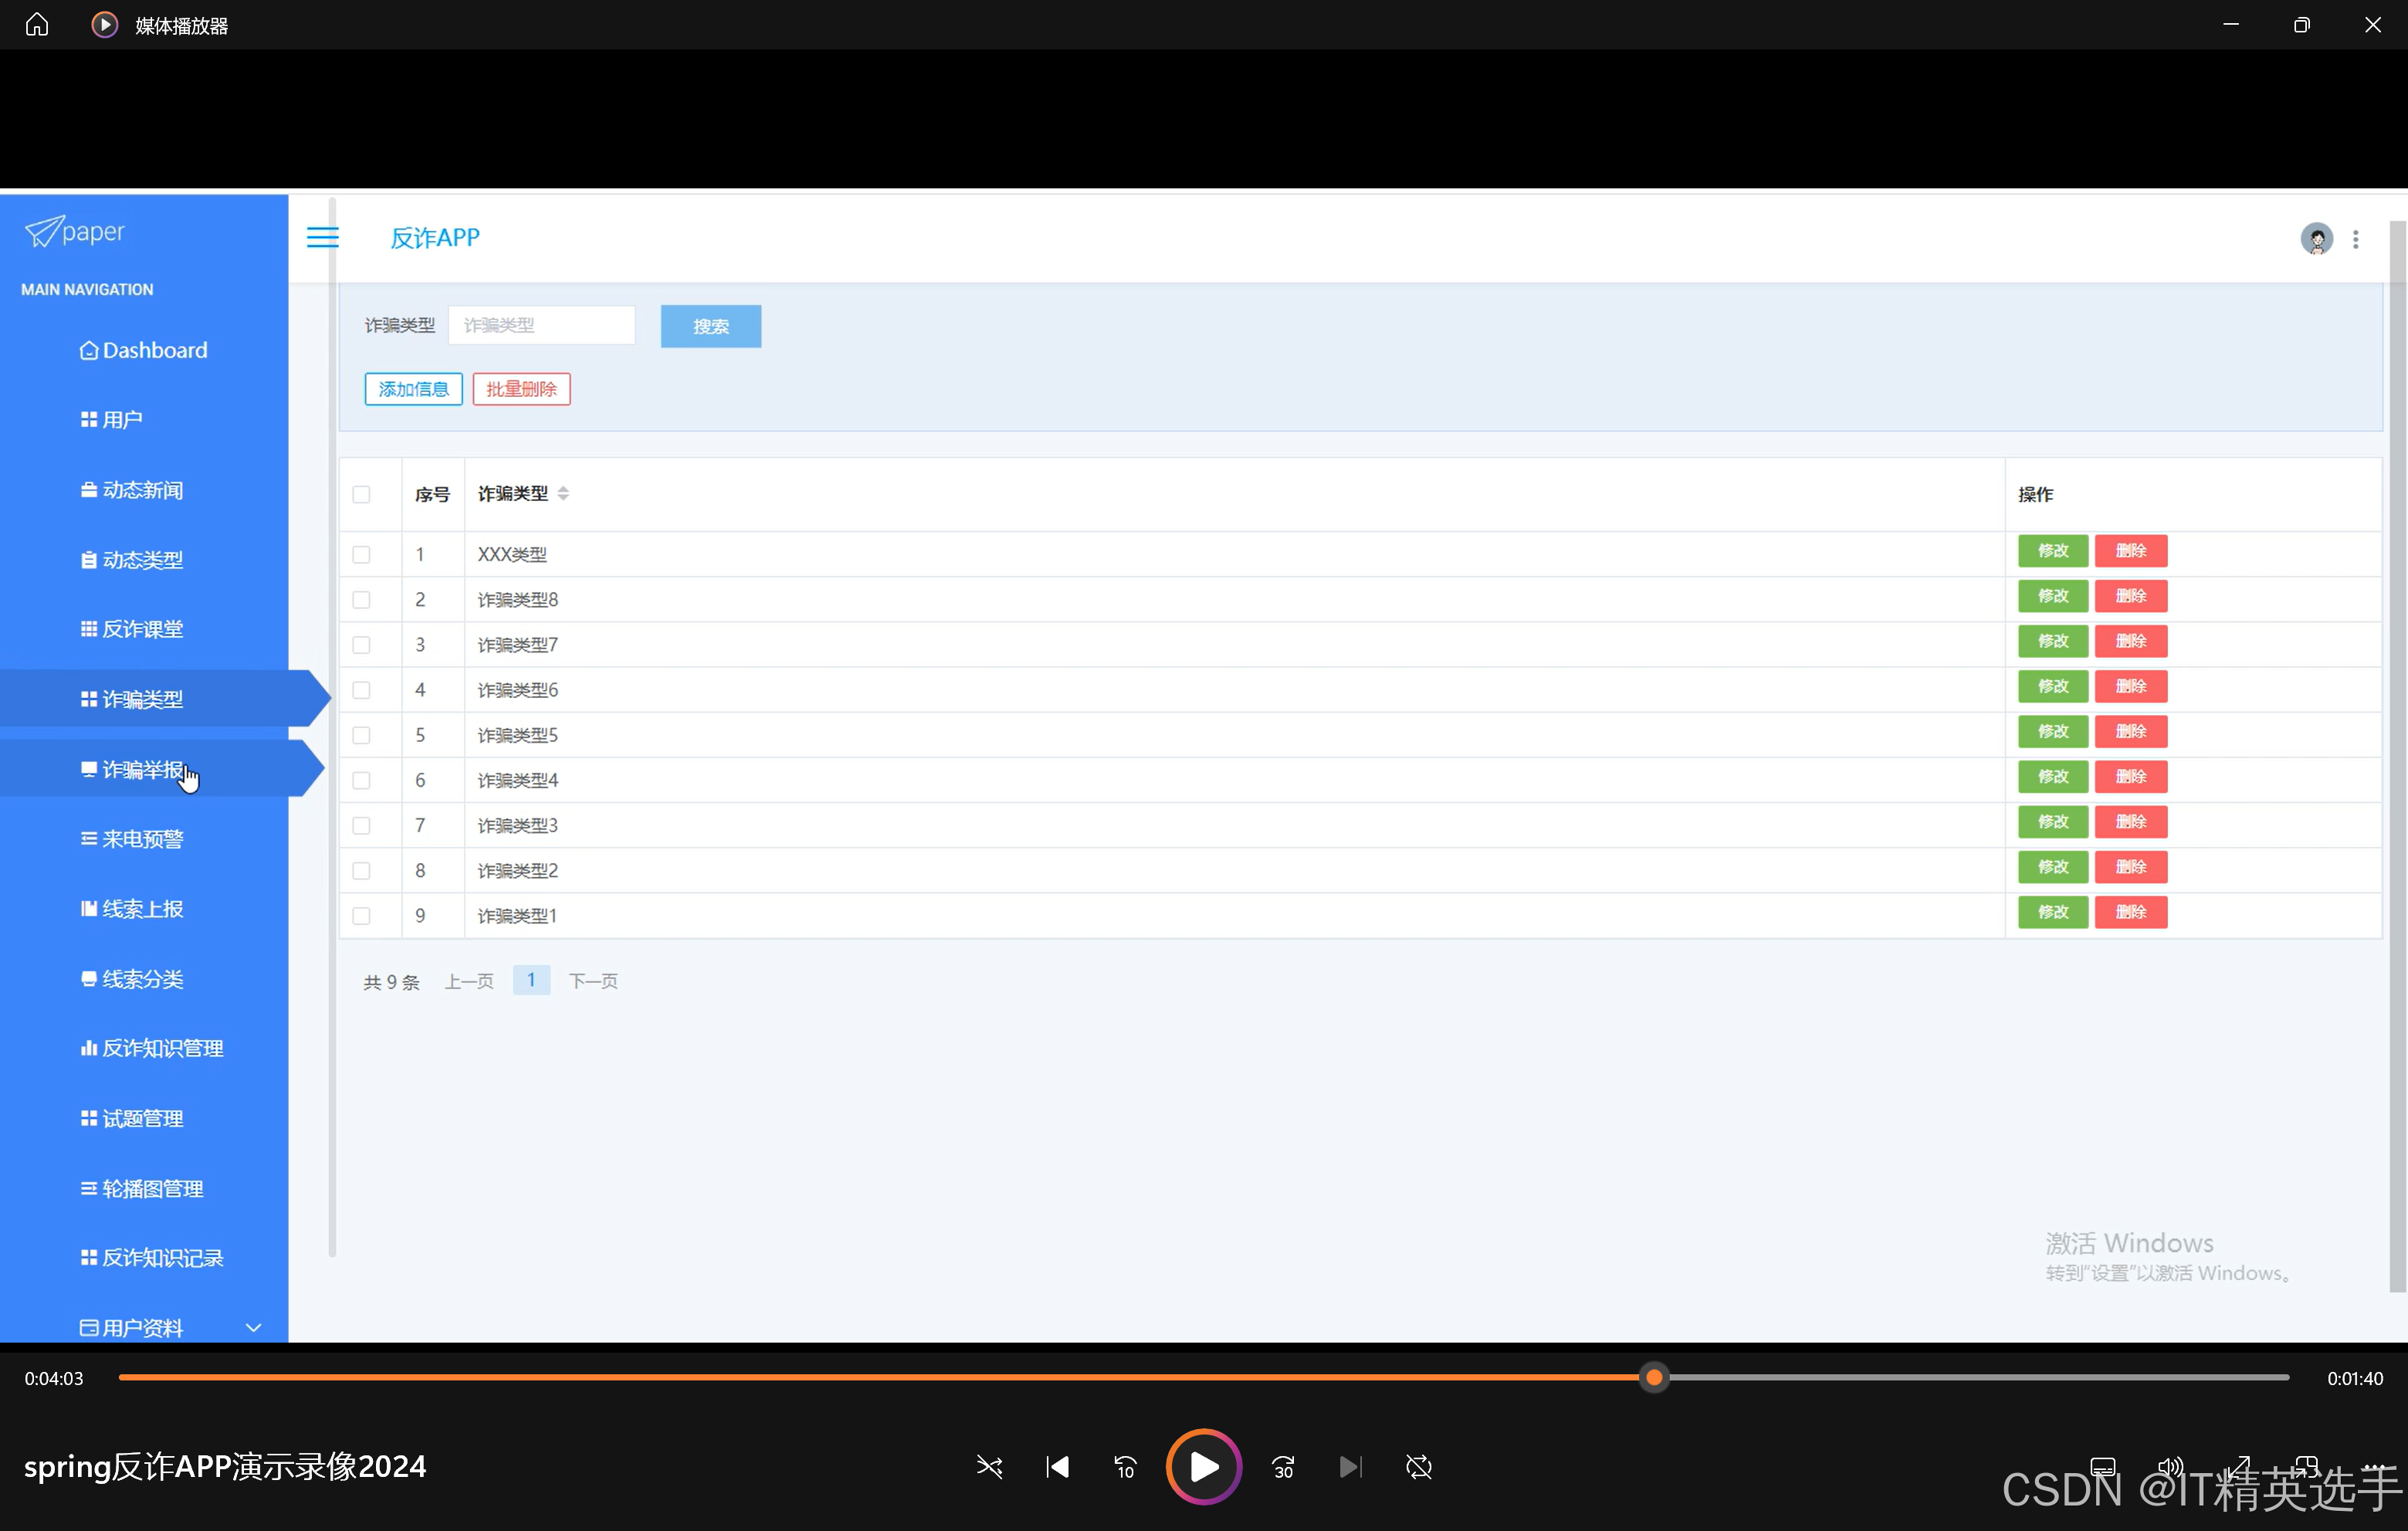Image resolution: width=2408 pixels, height=1531 pixels.
Task: Sort by the 诈骗类型 column arrows
Action: [x=563, y=493]
